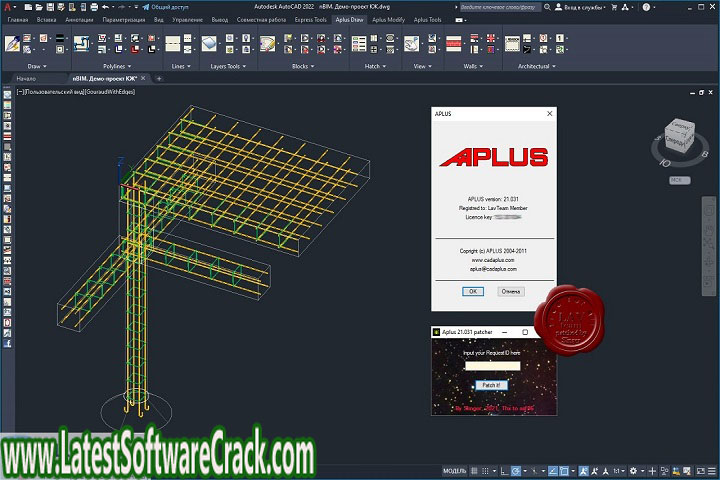Switch to the Aplus Tools ribbon tab
This screenshot has height=480, width=720.
coord(428,20)
